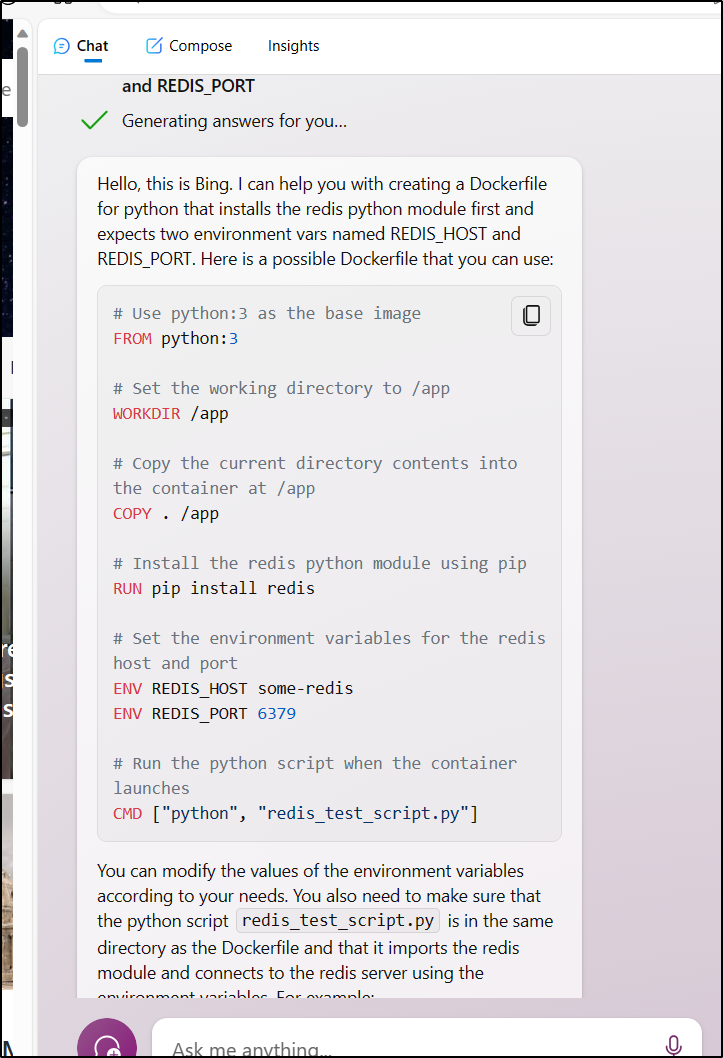
Task: Click the '# Run the python script' comment
Action: pos(315,775)
